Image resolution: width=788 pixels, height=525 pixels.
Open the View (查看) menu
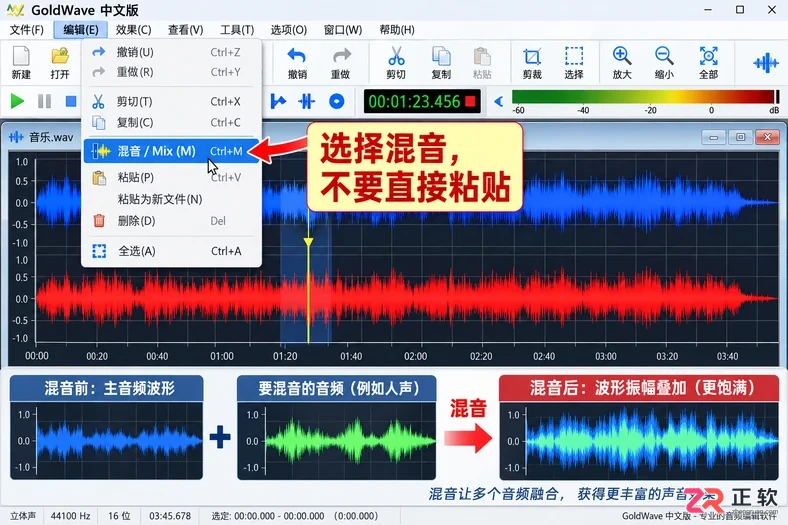(x=185, y=30)
